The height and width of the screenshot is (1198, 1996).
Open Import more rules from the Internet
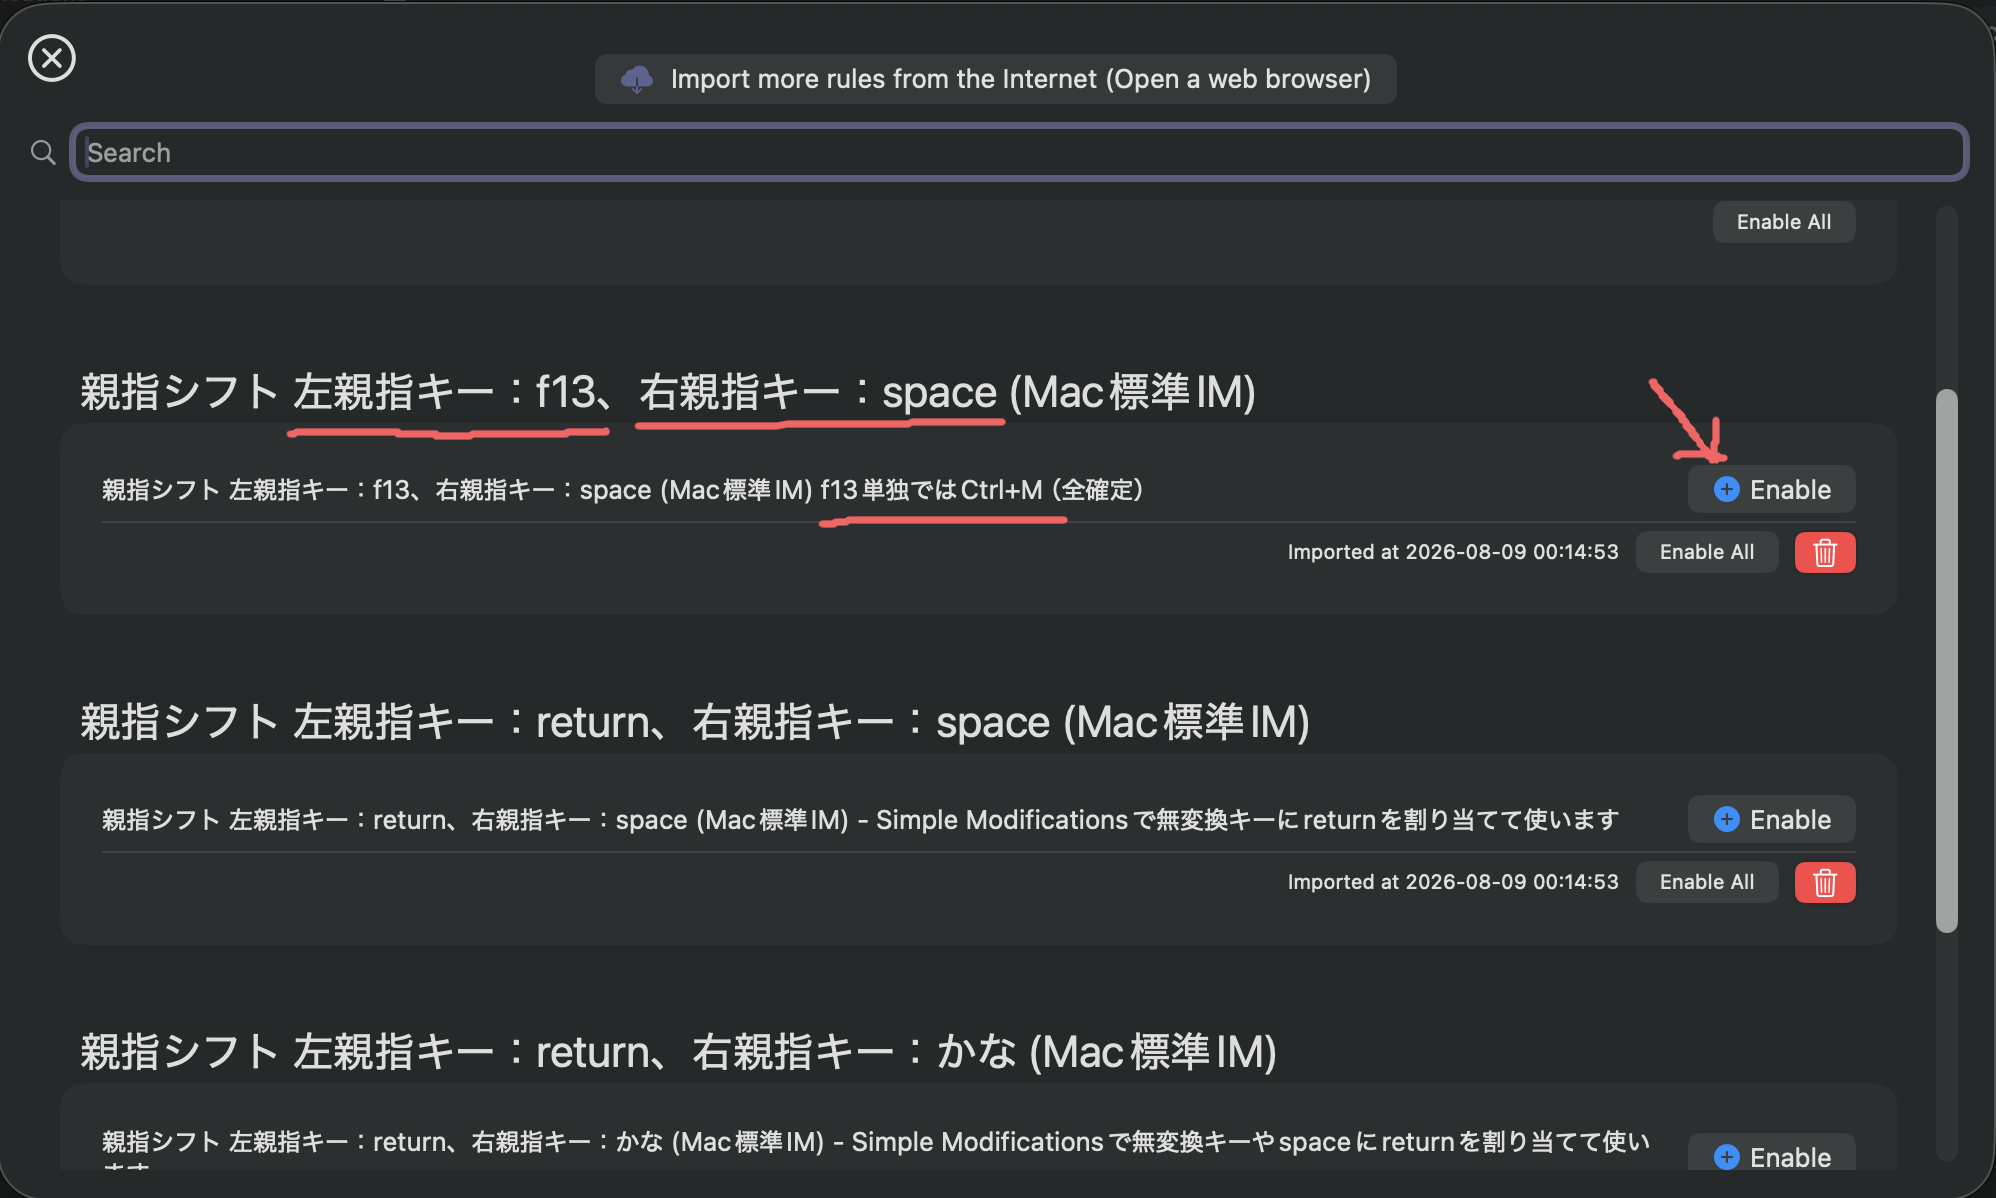point(995,79)
